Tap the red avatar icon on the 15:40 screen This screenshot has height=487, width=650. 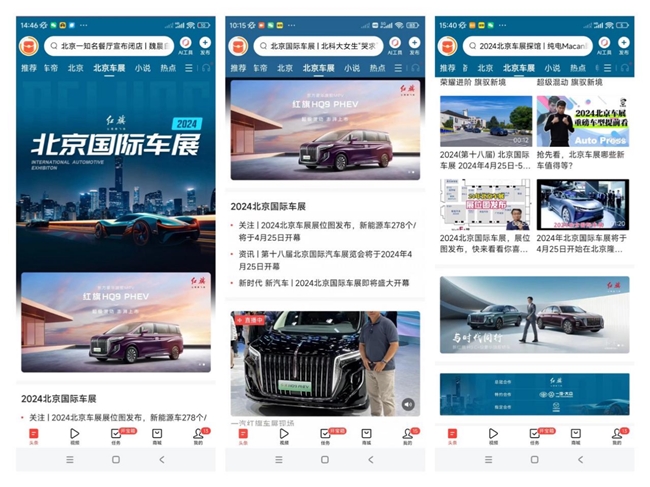coord(447,46)
